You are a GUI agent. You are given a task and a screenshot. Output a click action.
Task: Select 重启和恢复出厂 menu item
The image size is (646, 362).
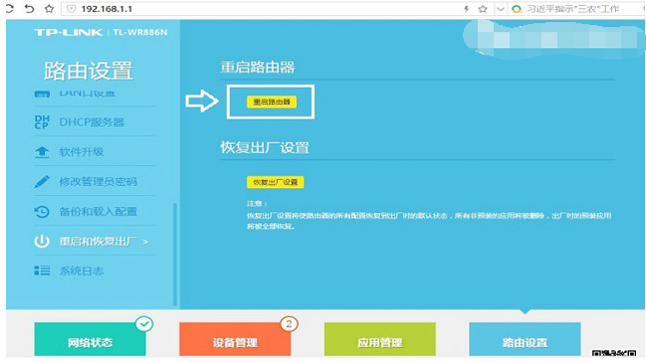click(98, 241)
